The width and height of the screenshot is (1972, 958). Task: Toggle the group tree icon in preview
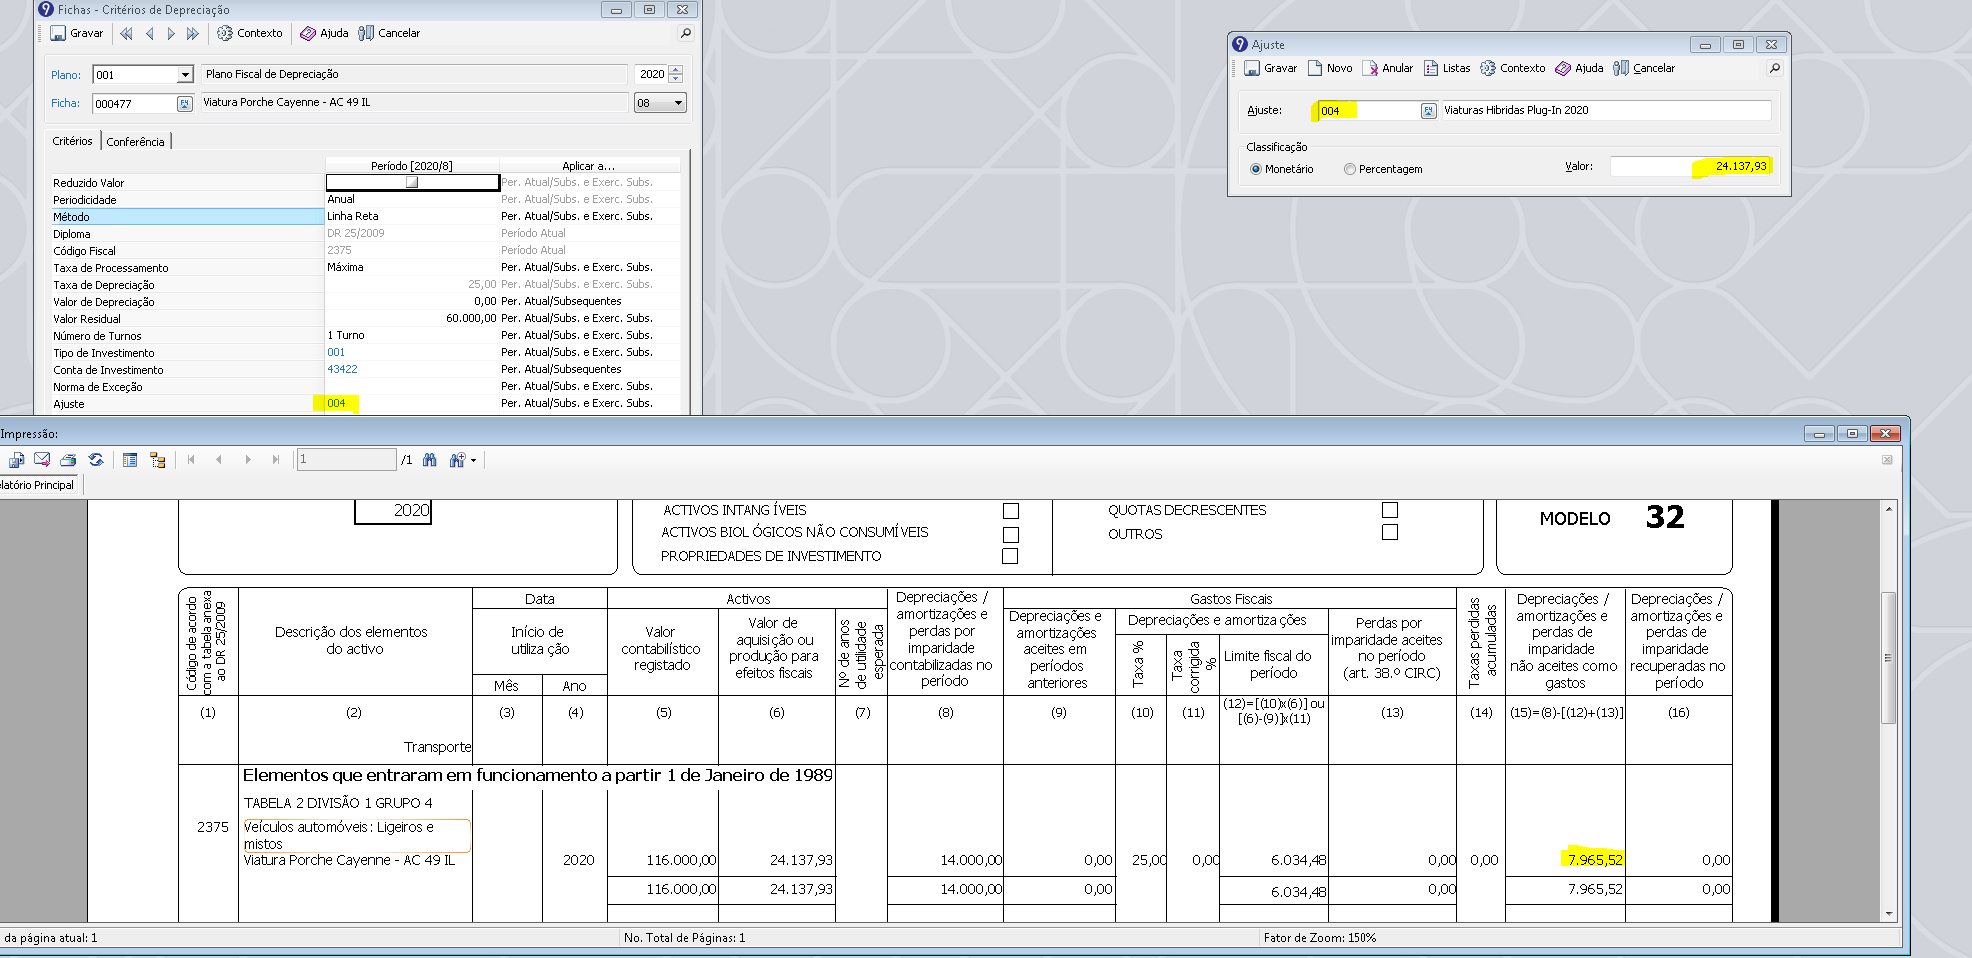pyautogui.click(x=157, y=460)
